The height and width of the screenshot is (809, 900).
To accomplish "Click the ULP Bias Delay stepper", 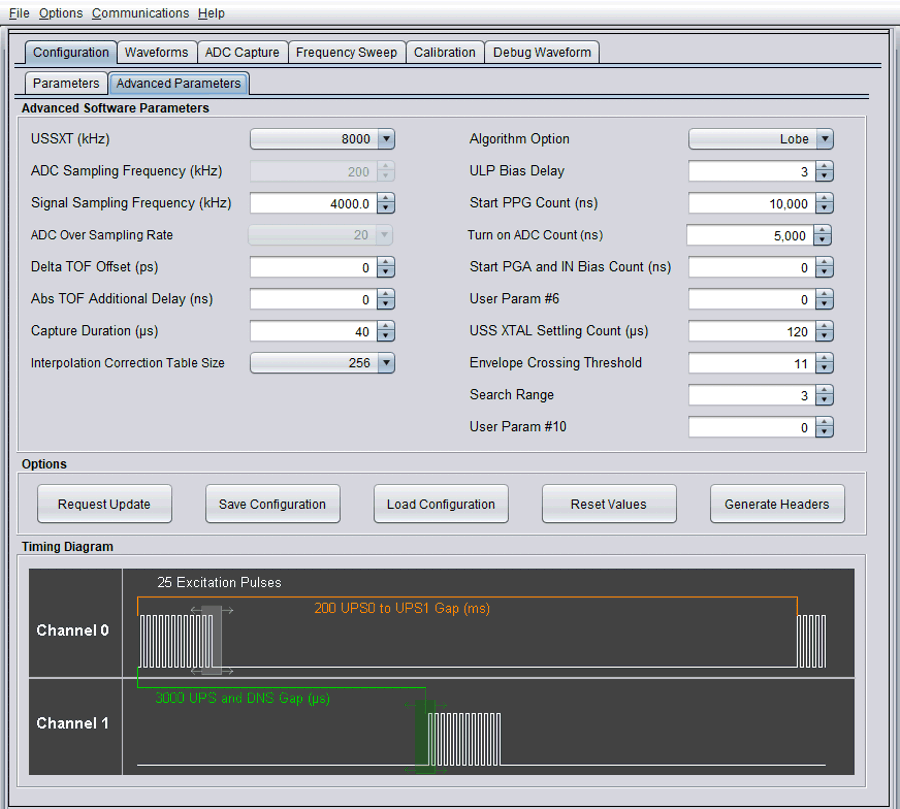I will 824,172.
